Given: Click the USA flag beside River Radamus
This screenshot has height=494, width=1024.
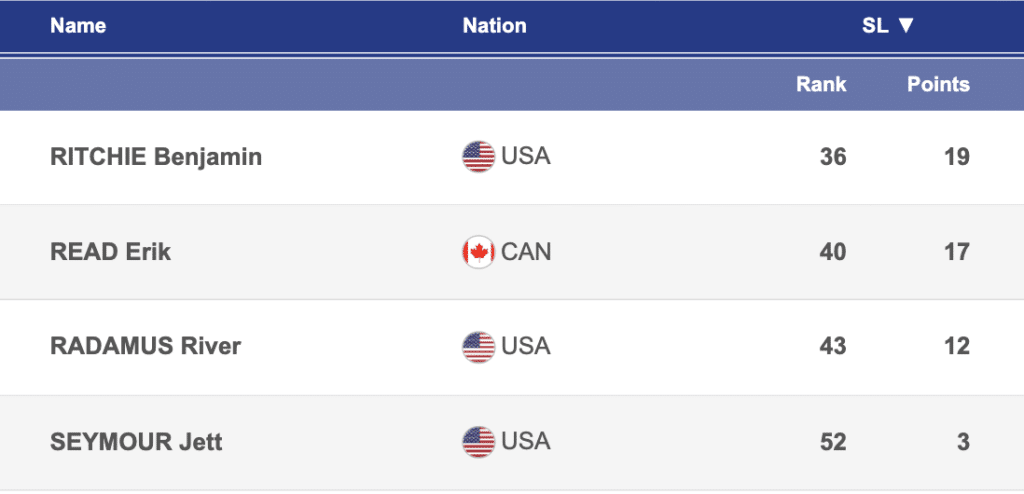Looking at the screenshot, I should point(478,347).
